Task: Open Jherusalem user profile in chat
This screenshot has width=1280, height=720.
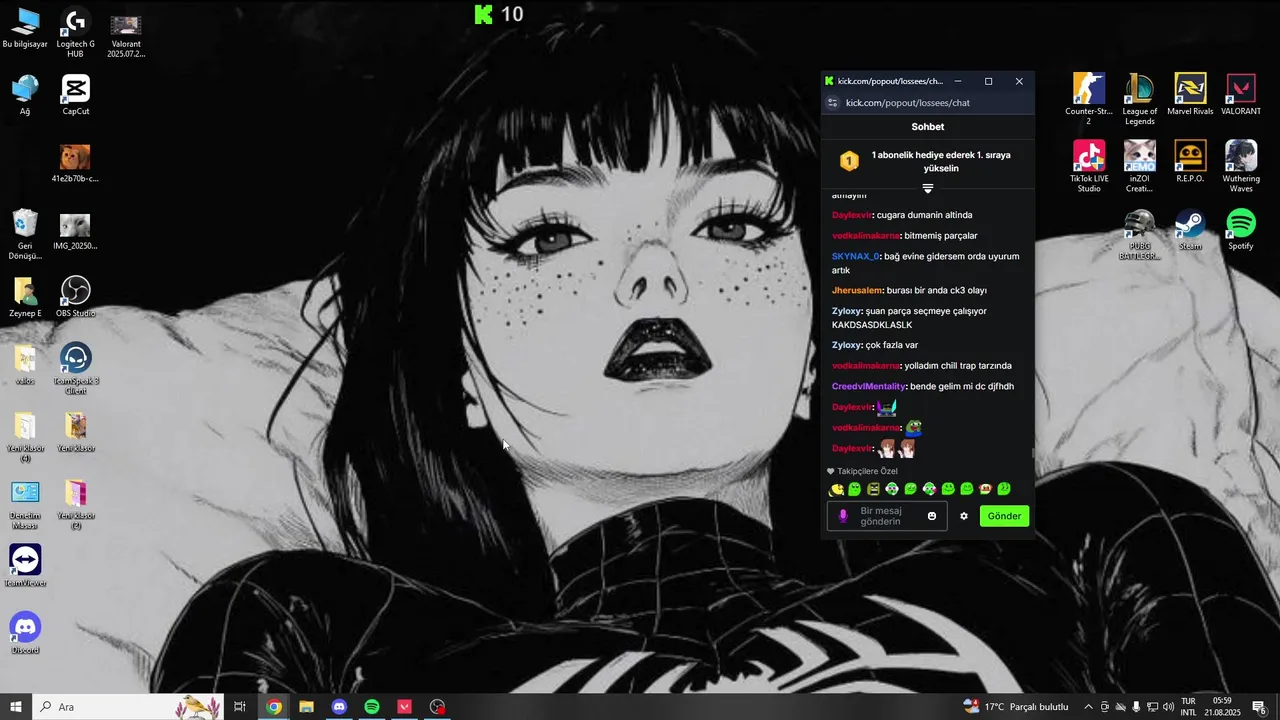Action: click(857, 290)
